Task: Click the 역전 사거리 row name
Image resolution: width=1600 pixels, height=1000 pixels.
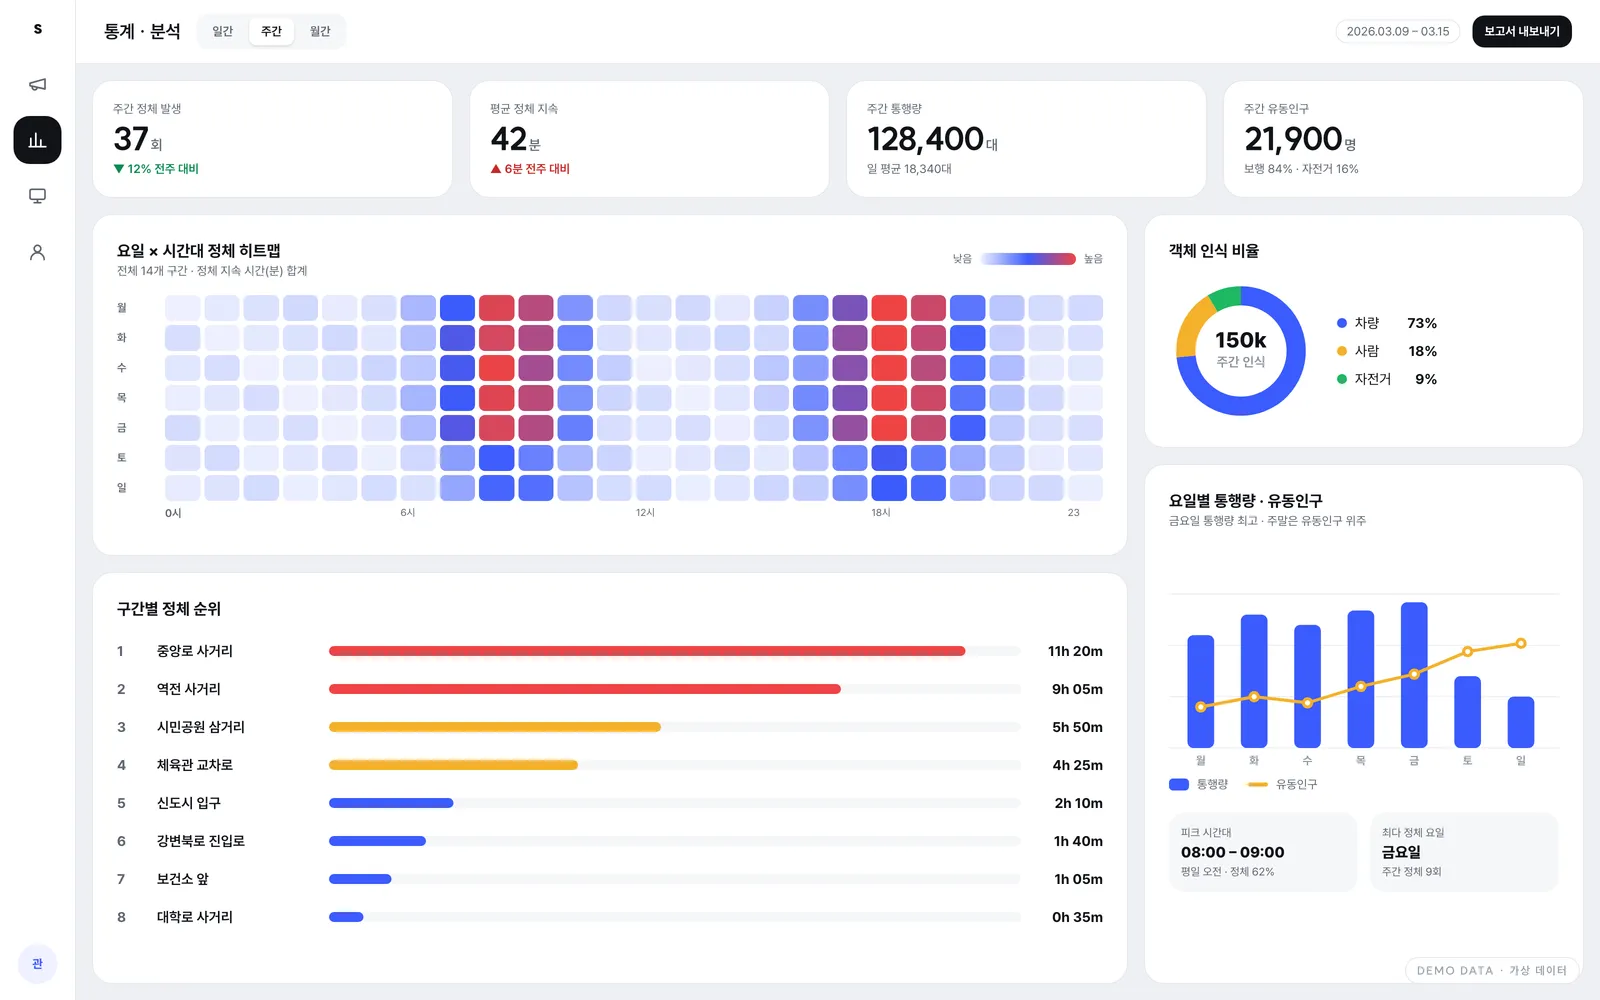Action: (189, 689)
